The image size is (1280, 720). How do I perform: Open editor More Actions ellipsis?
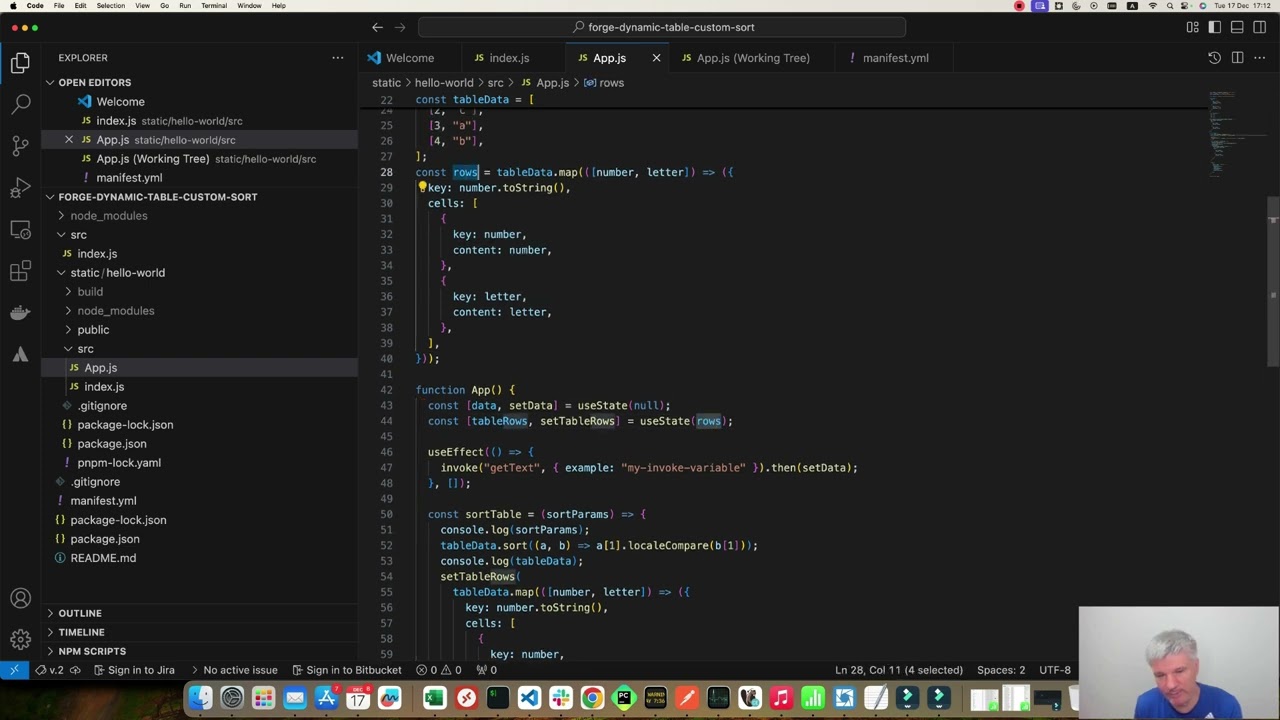point(1259,58)
